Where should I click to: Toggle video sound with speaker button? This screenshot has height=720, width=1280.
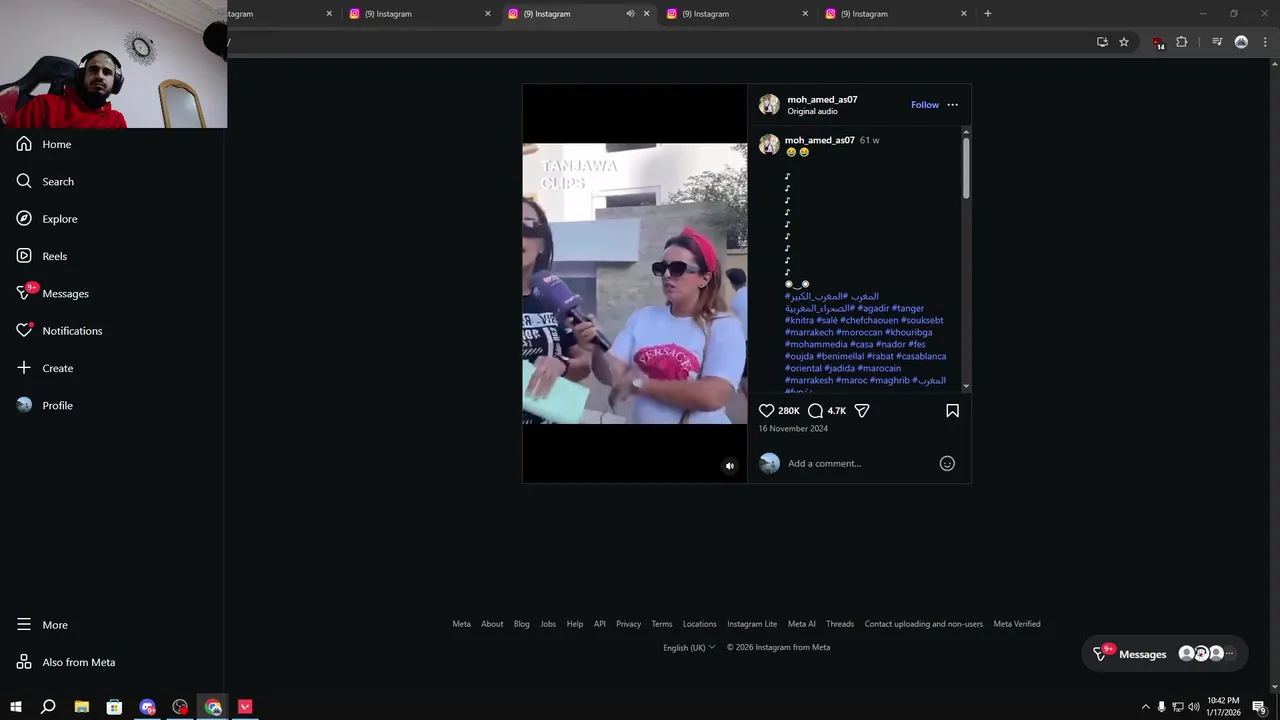(730, 466)
